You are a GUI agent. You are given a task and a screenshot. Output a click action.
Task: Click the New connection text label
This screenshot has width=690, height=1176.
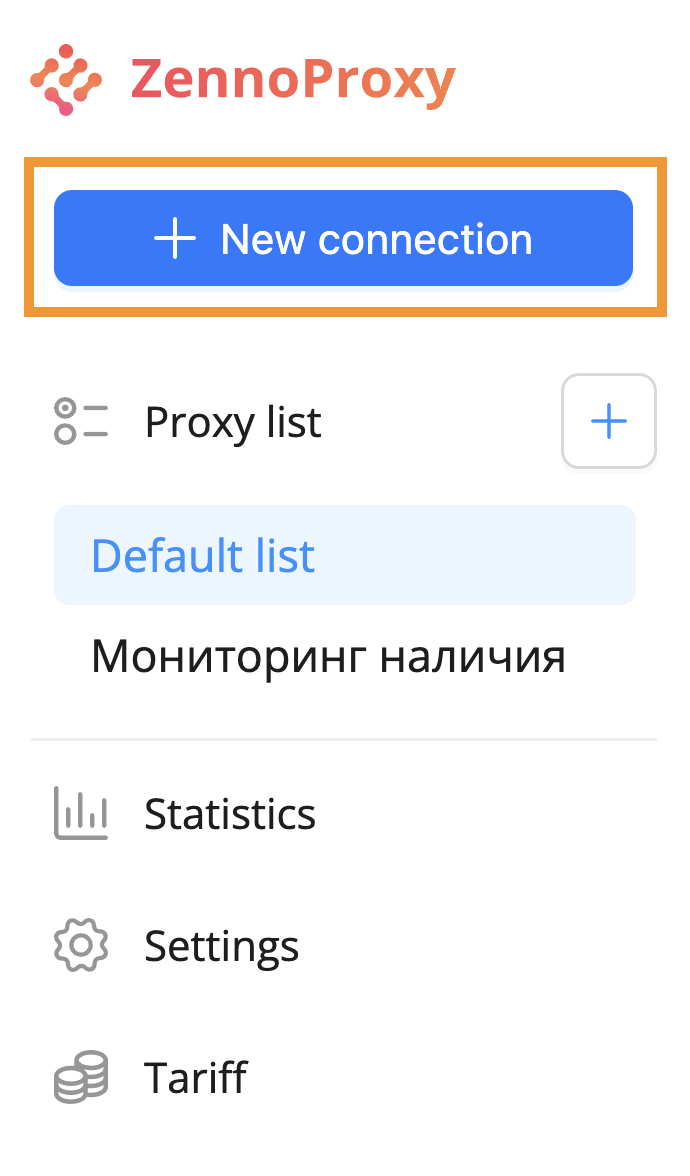pos(376,240)
